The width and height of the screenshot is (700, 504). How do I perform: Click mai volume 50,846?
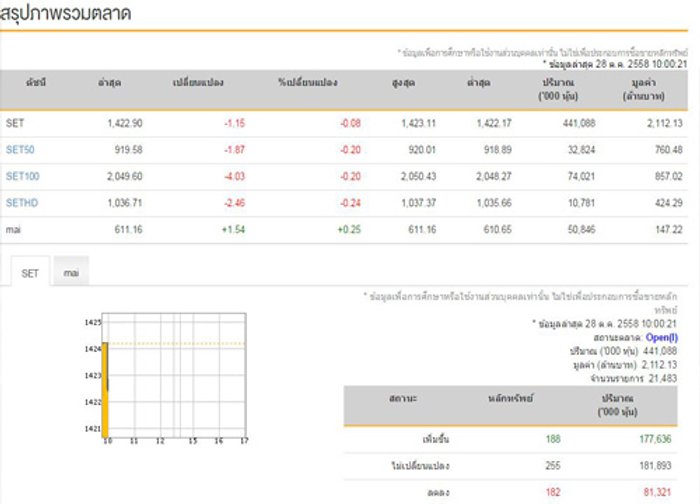[x=581, y=229]
